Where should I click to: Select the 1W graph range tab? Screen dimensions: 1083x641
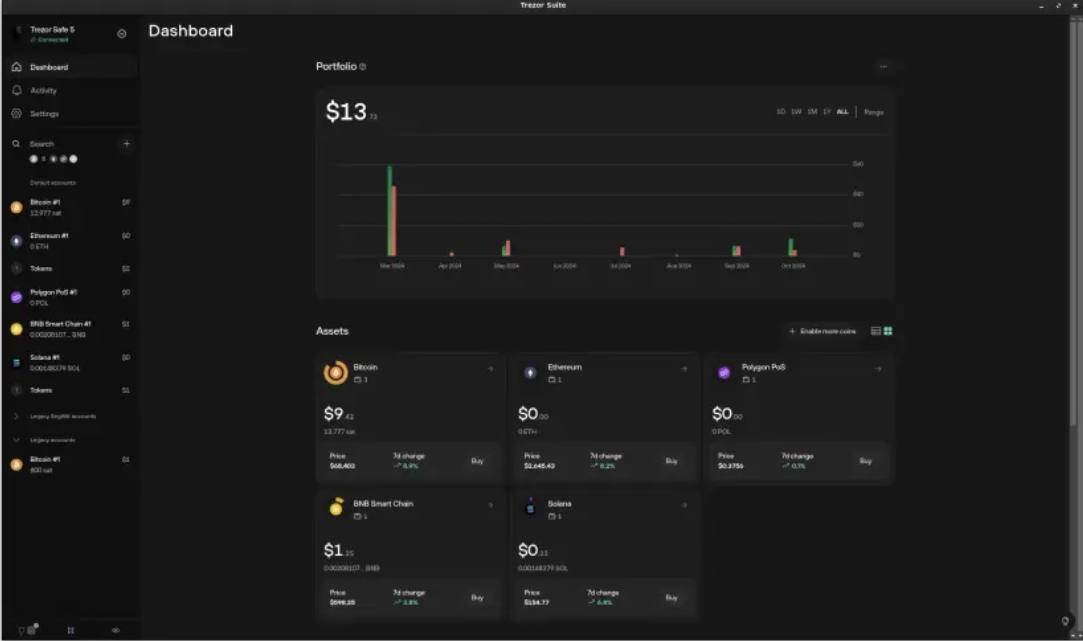tap(796, 112)
